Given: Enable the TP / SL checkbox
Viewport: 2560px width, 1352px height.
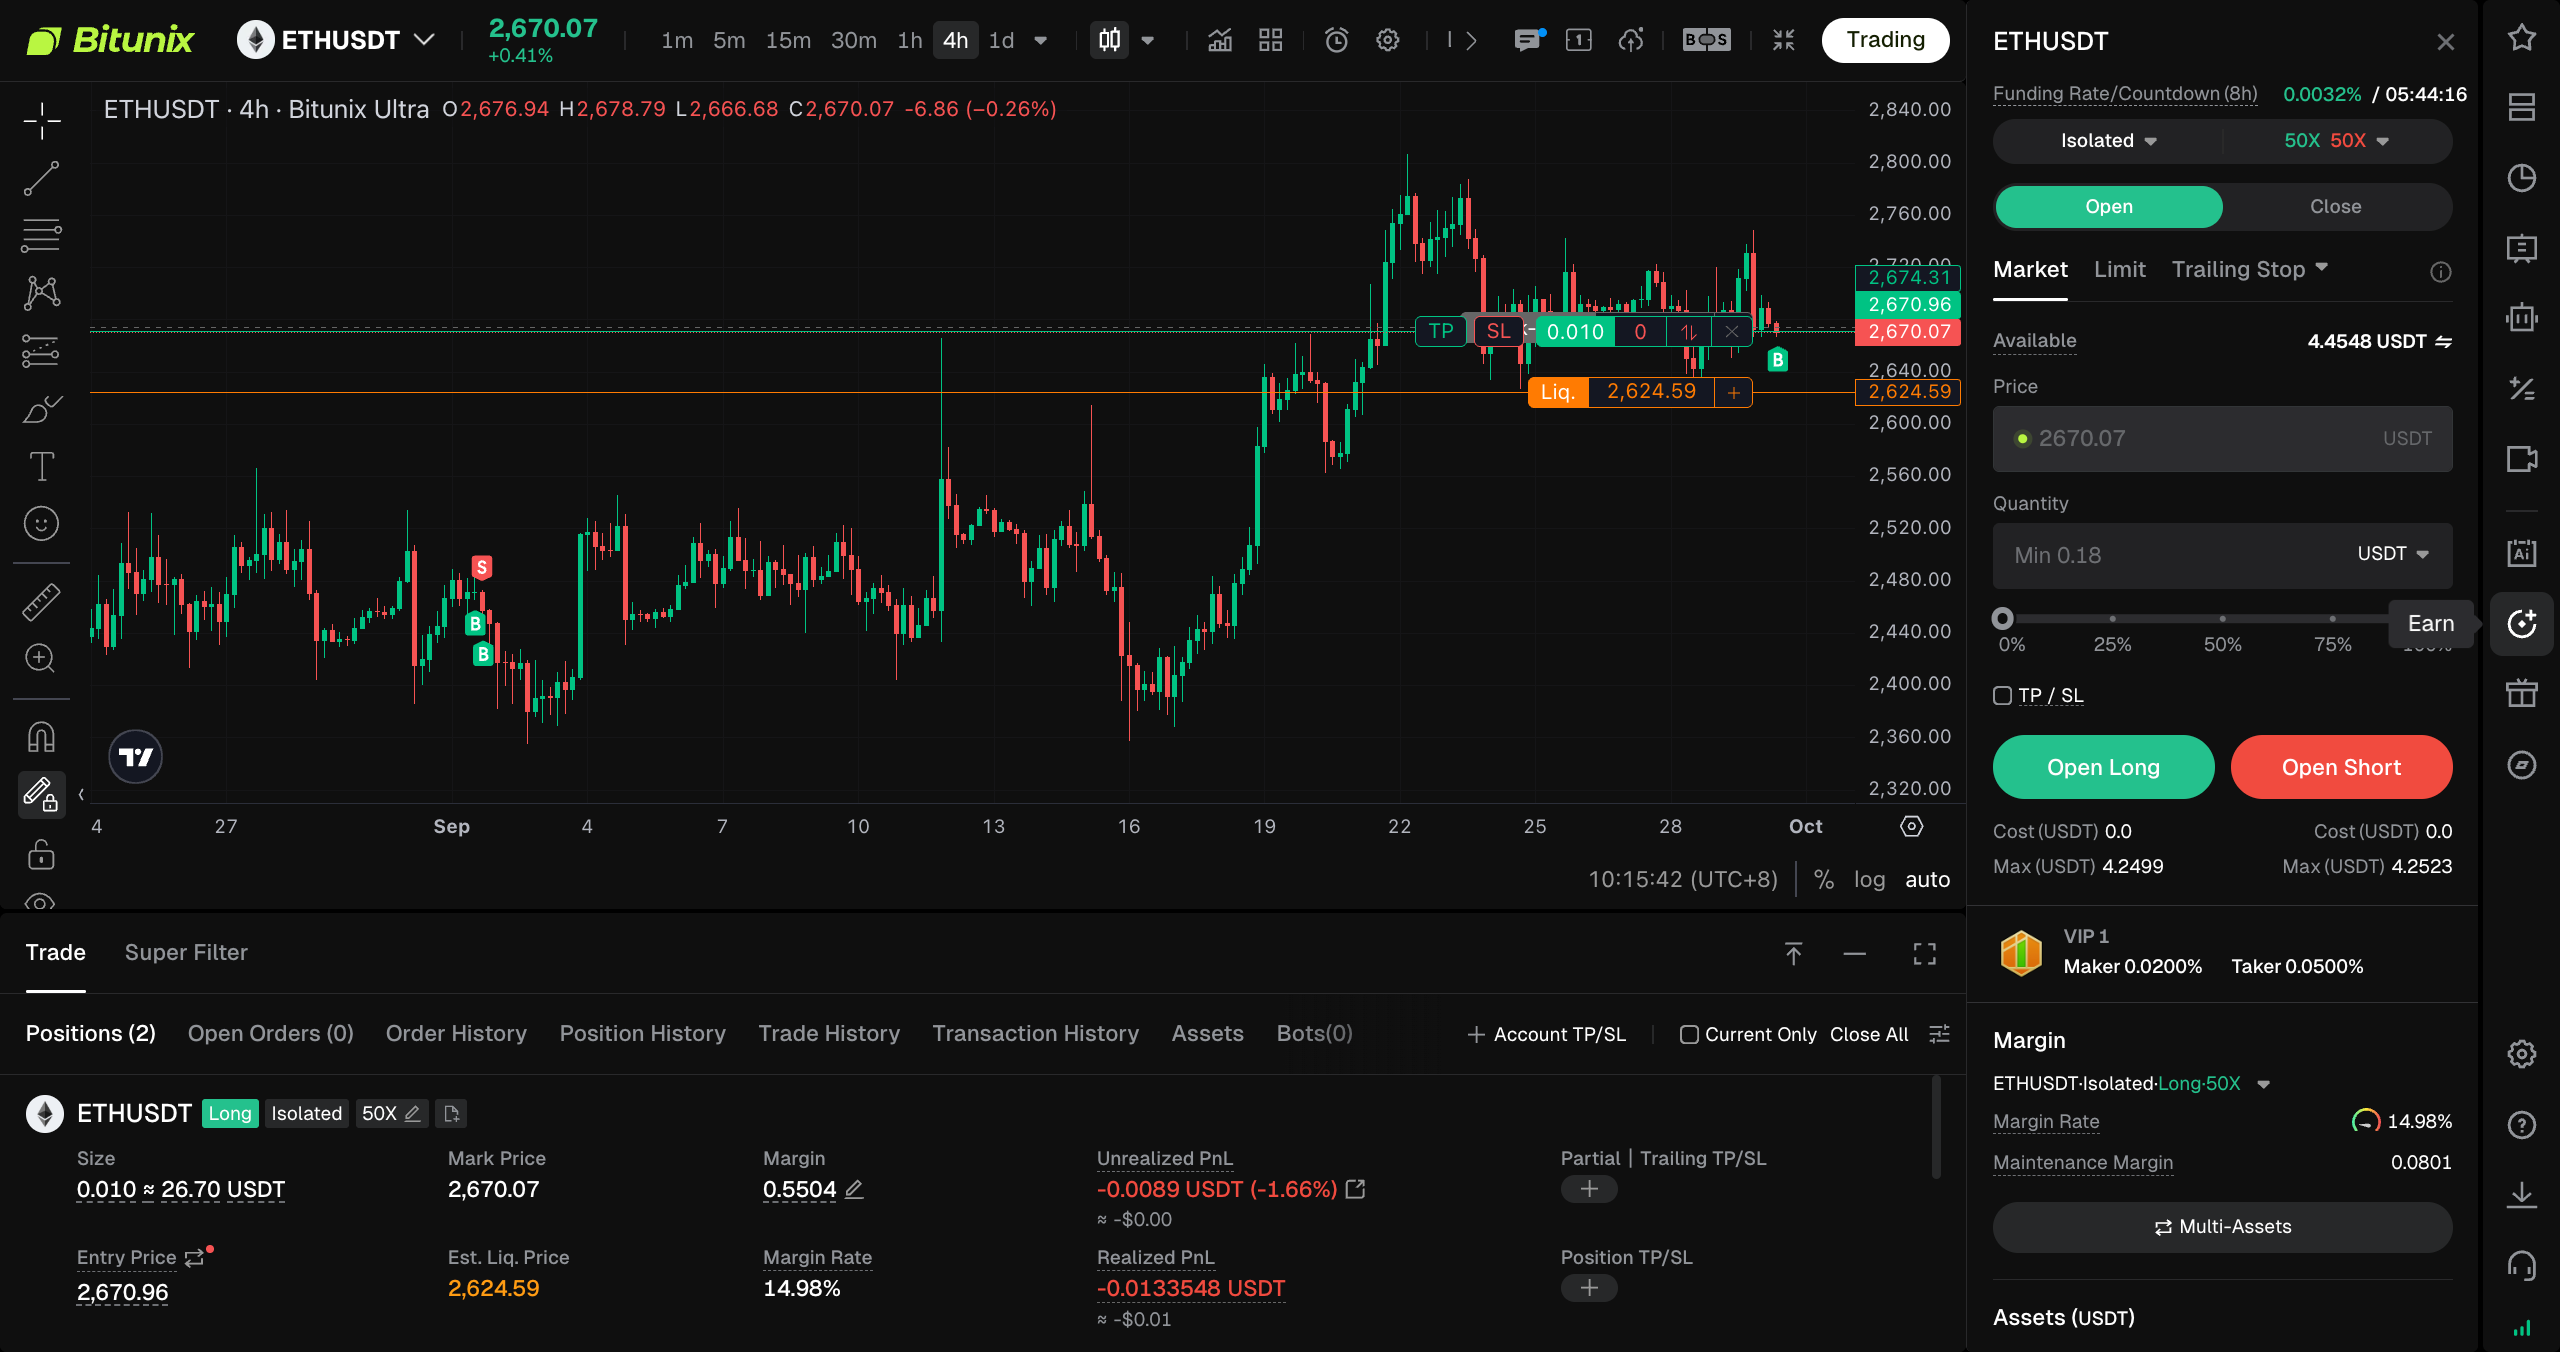Looking at the screenshot, I should pyautogui.click(x=2002, y=696).
